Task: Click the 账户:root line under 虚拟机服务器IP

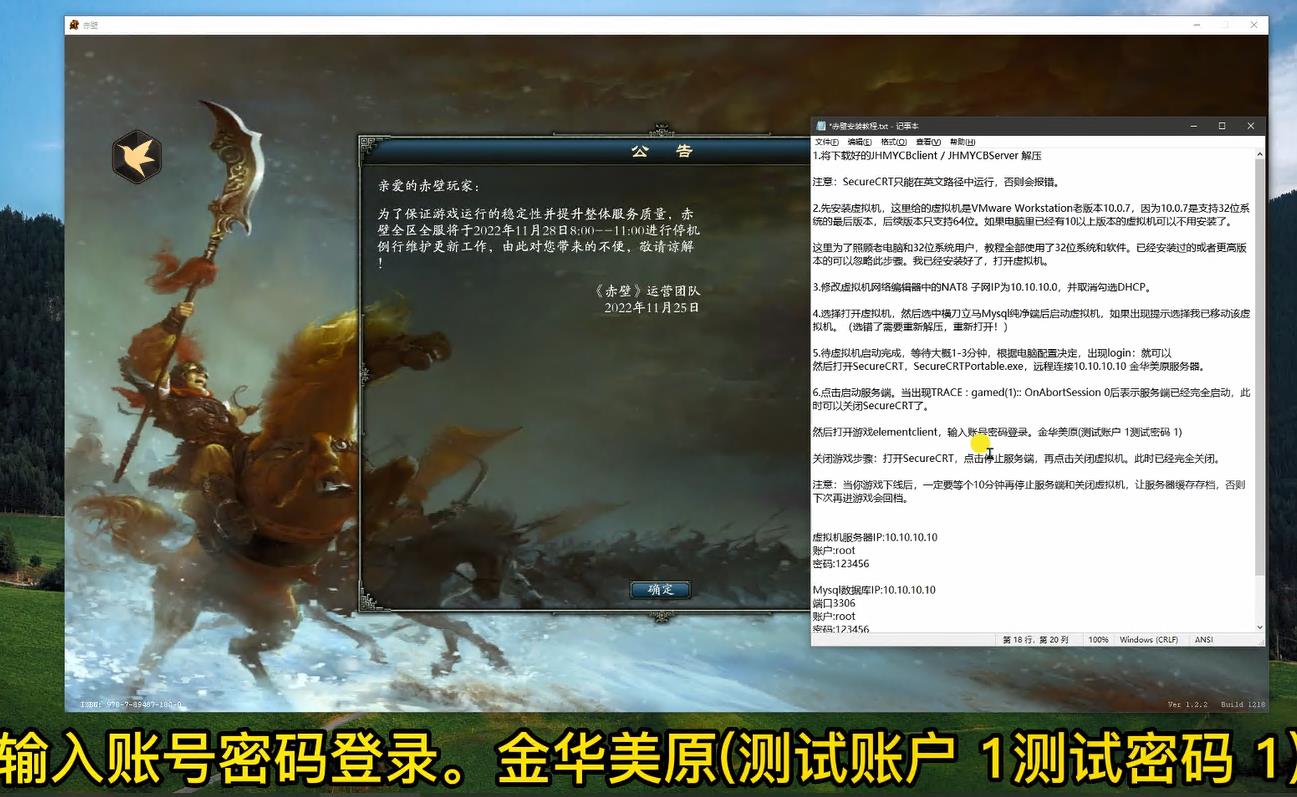Action: (x=834, y=550)
